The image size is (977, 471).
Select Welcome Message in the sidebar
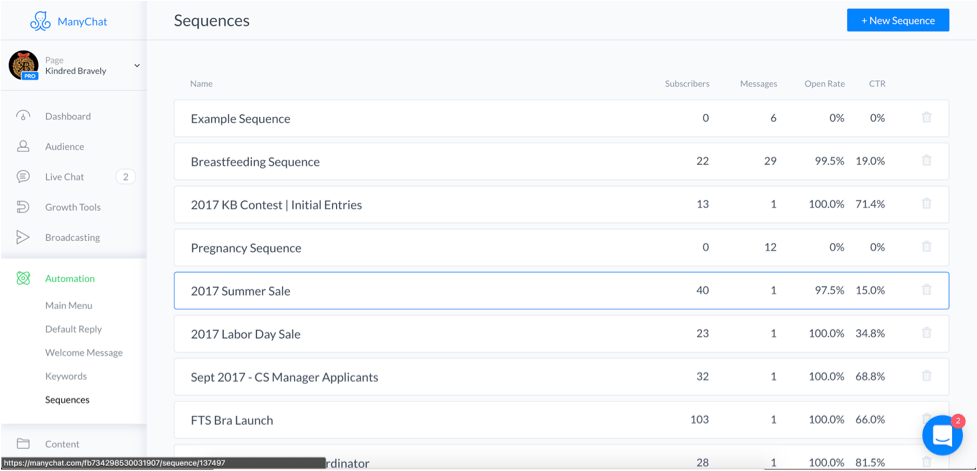[83, 353]
